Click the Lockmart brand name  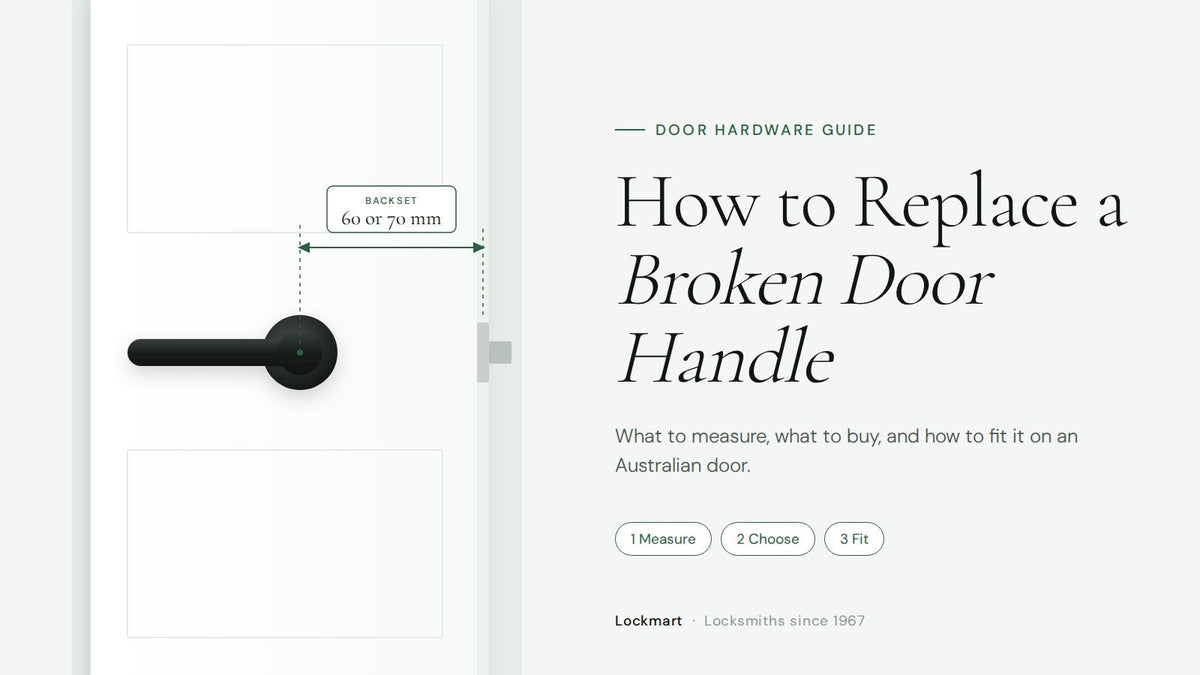point(648,621)
